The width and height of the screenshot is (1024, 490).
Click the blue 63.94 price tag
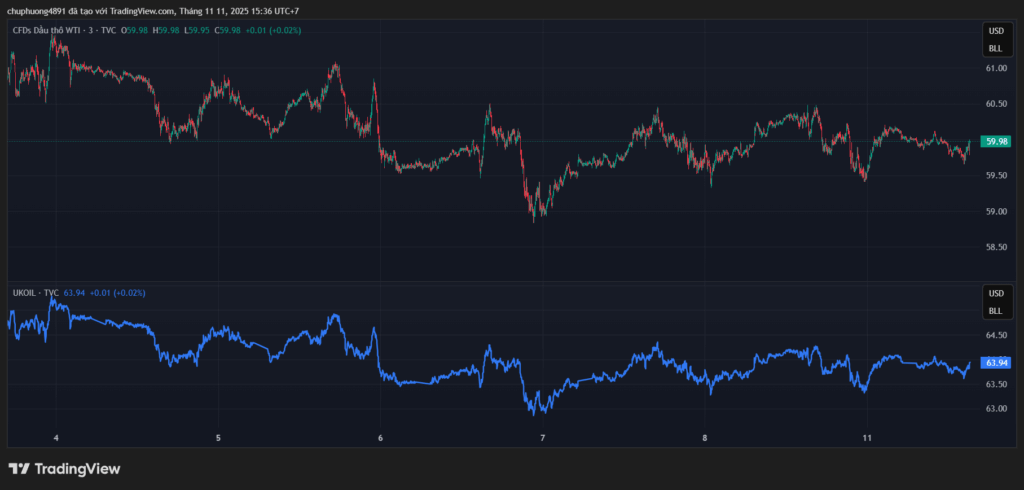tap(996, 363)
